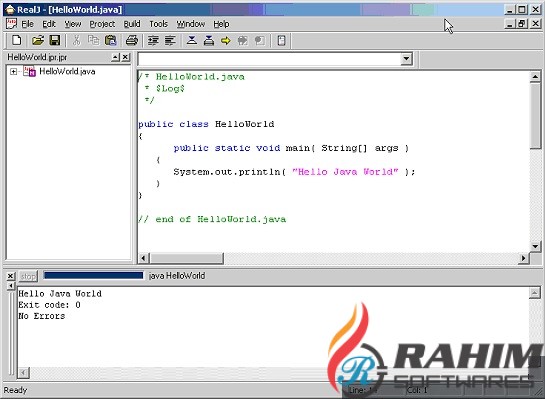Open the View menu
The width and height of the screenshot is (545, 399).
pos(73,24)
